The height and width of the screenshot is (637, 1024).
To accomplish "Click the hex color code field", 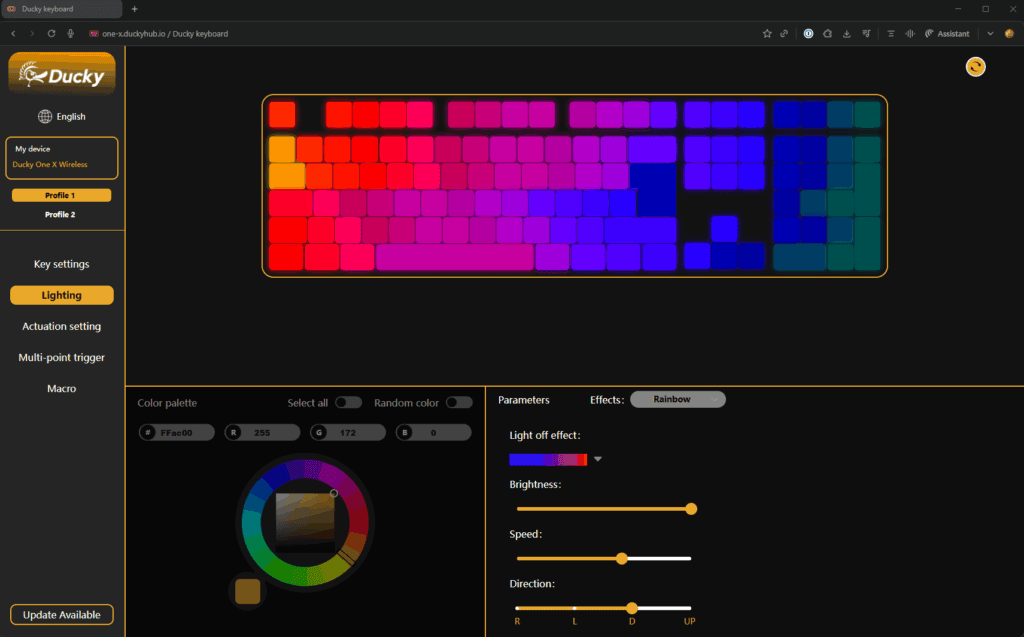I will pyautogui.click(x=176, y=432).
